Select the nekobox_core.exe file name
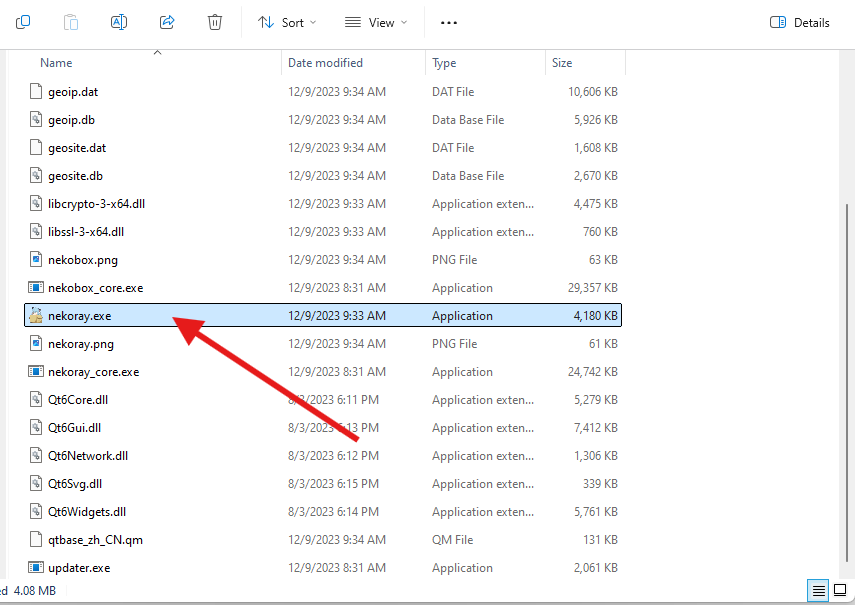The height and width of the screenshot is (605, 855). point(95,288)
